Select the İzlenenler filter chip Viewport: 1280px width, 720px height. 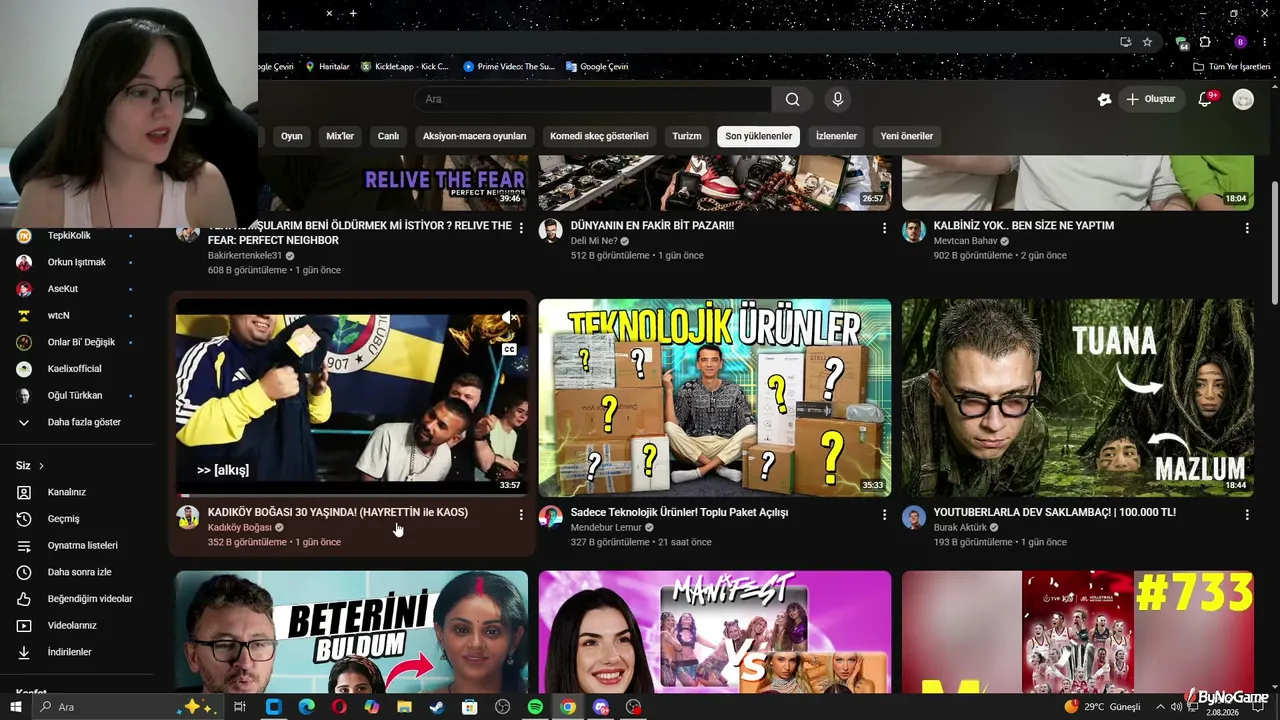pos(836,136)
